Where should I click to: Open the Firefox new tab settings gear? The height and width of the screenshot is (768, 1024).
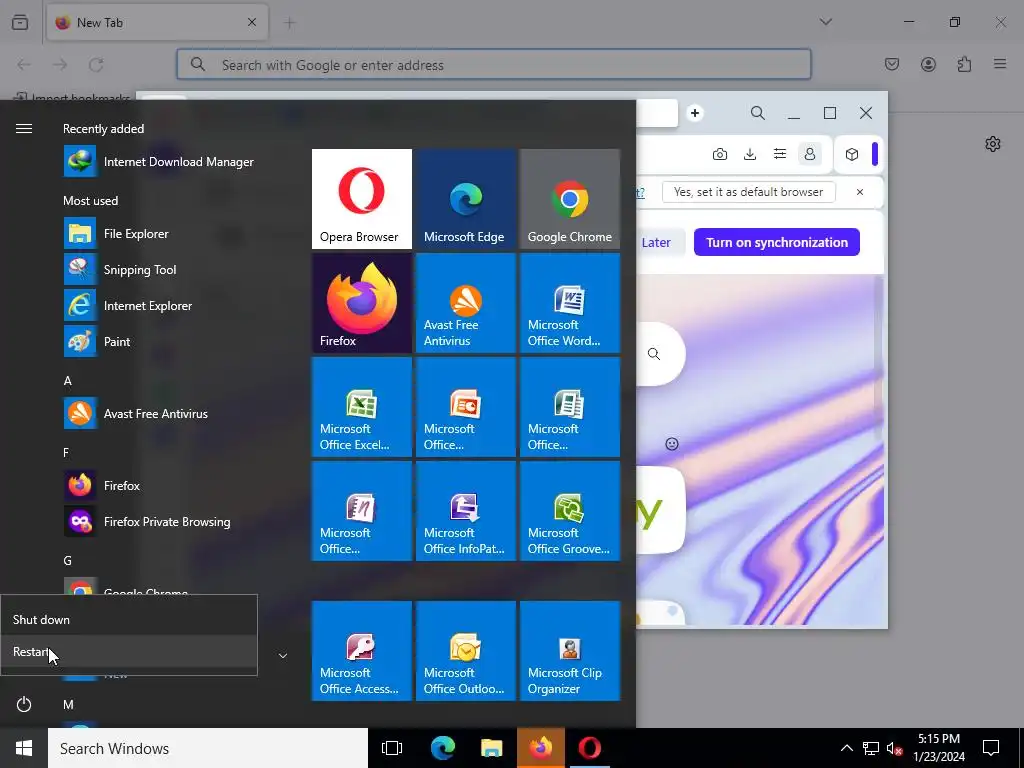(993, 144)
